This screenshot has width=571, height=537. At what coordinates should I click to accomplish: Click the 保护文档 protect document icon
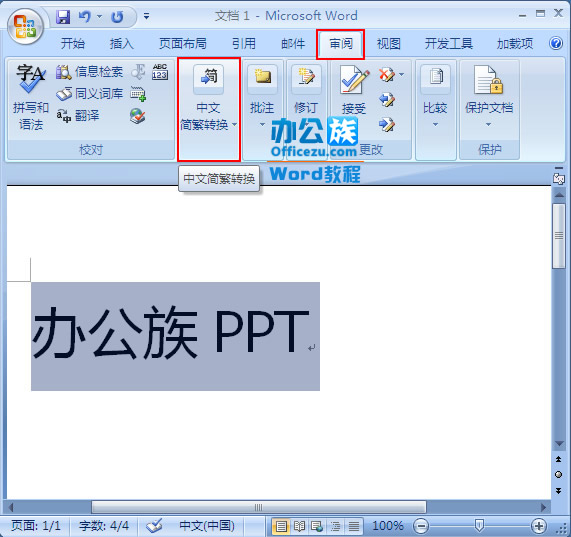point(489,80)
